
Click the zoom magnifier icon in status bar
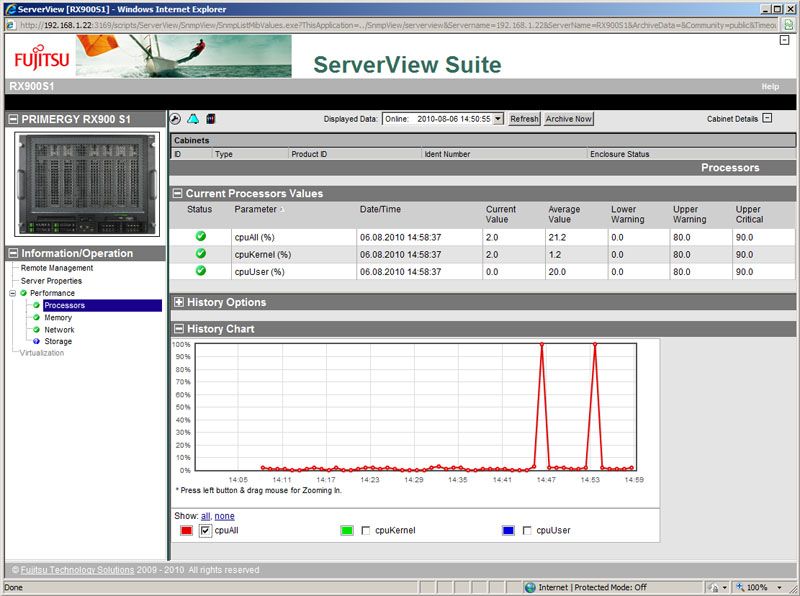739,587
